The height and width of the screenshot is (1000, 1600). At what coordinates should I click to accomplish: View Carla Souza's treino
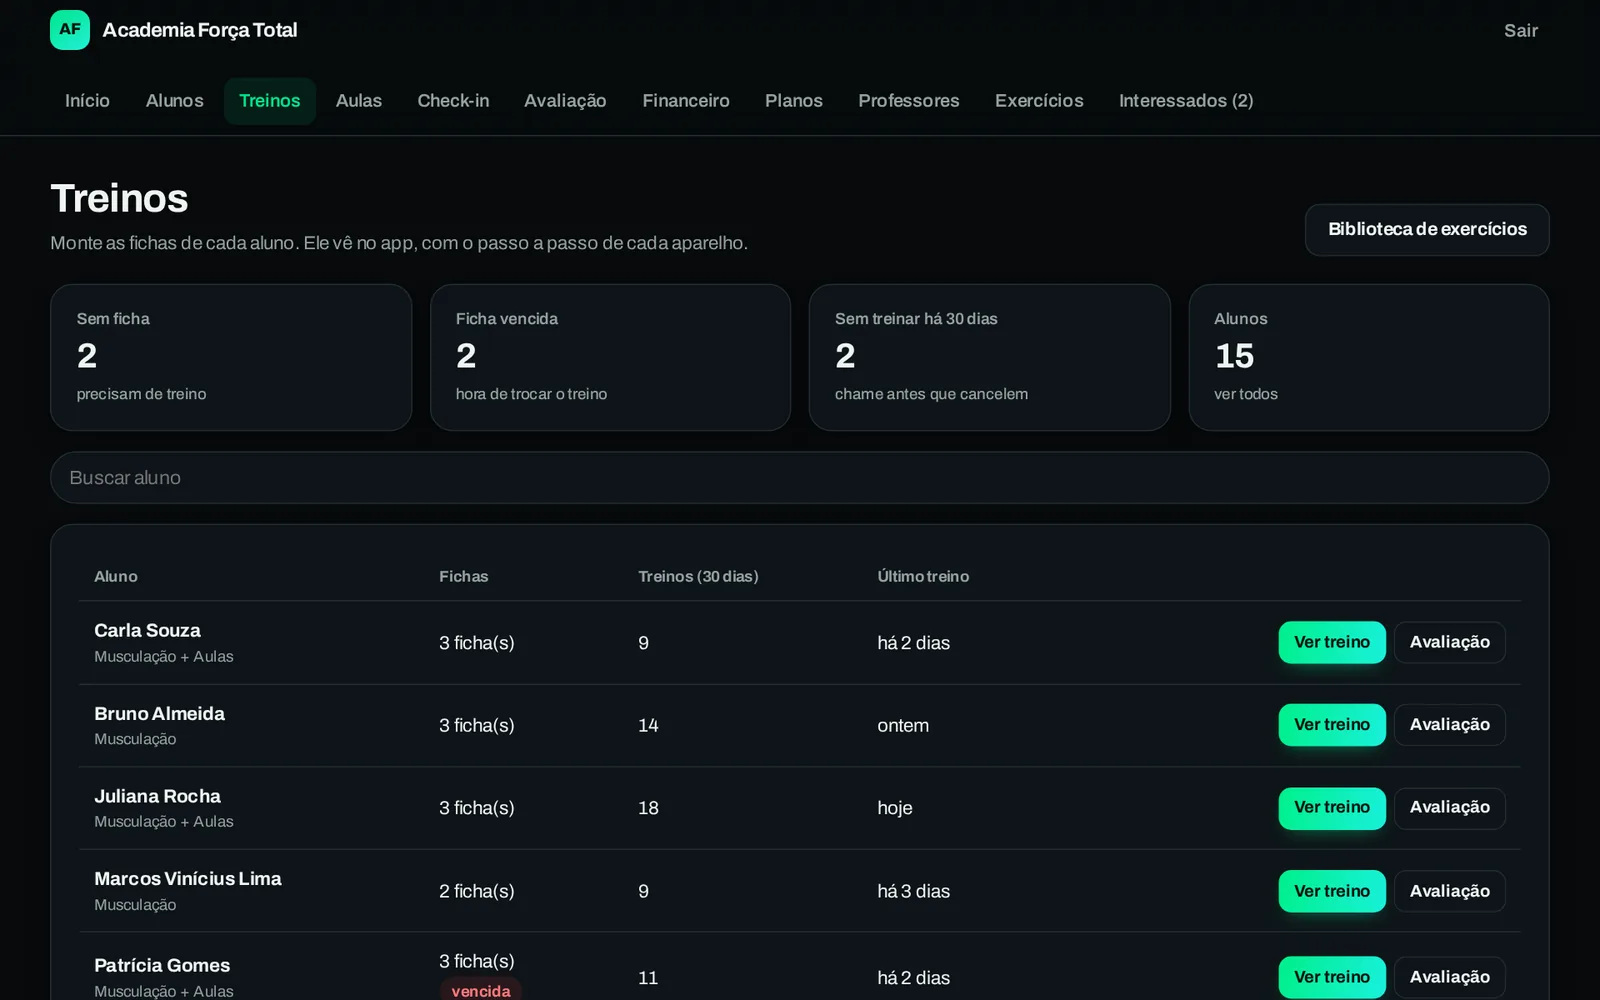(1332, 642)
